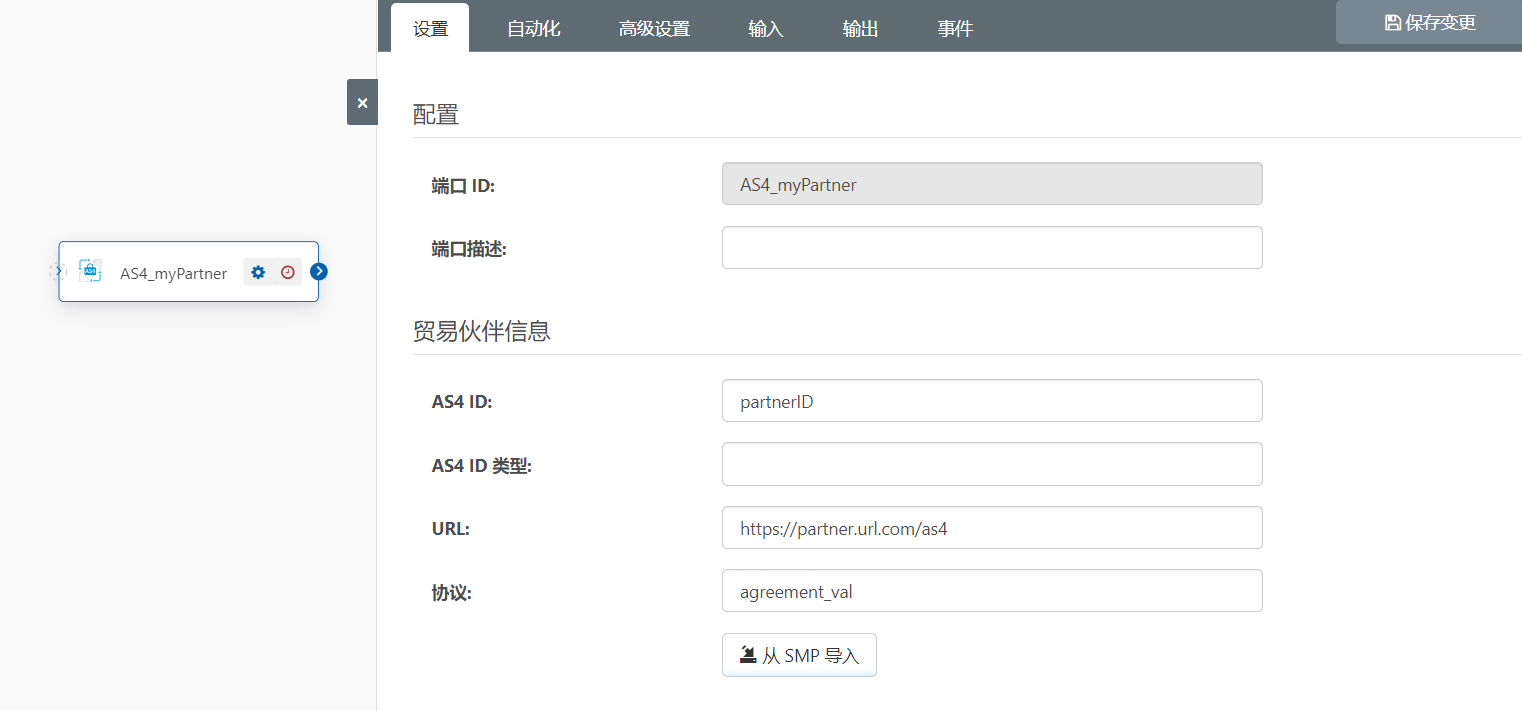Image resolution: width=1522 pixels, height=711 pixels.
Task: Close the settings panel with the X
Action: click(x=362, y=102)
